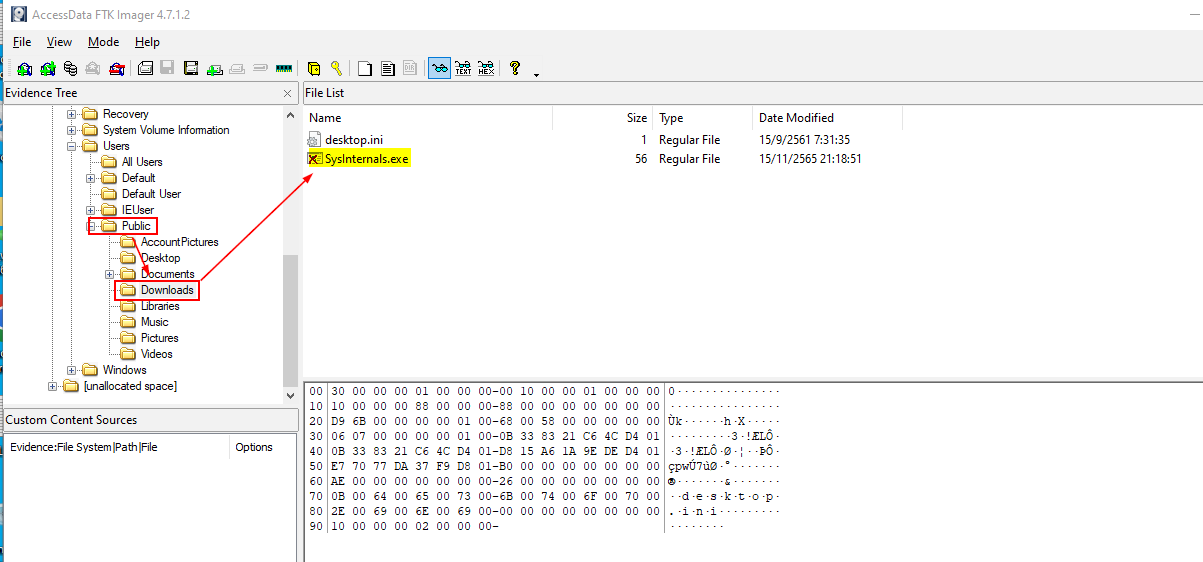Toggle automatic file view glasses icon
This screenshot has height=562, width=1203.
point(439,69)
